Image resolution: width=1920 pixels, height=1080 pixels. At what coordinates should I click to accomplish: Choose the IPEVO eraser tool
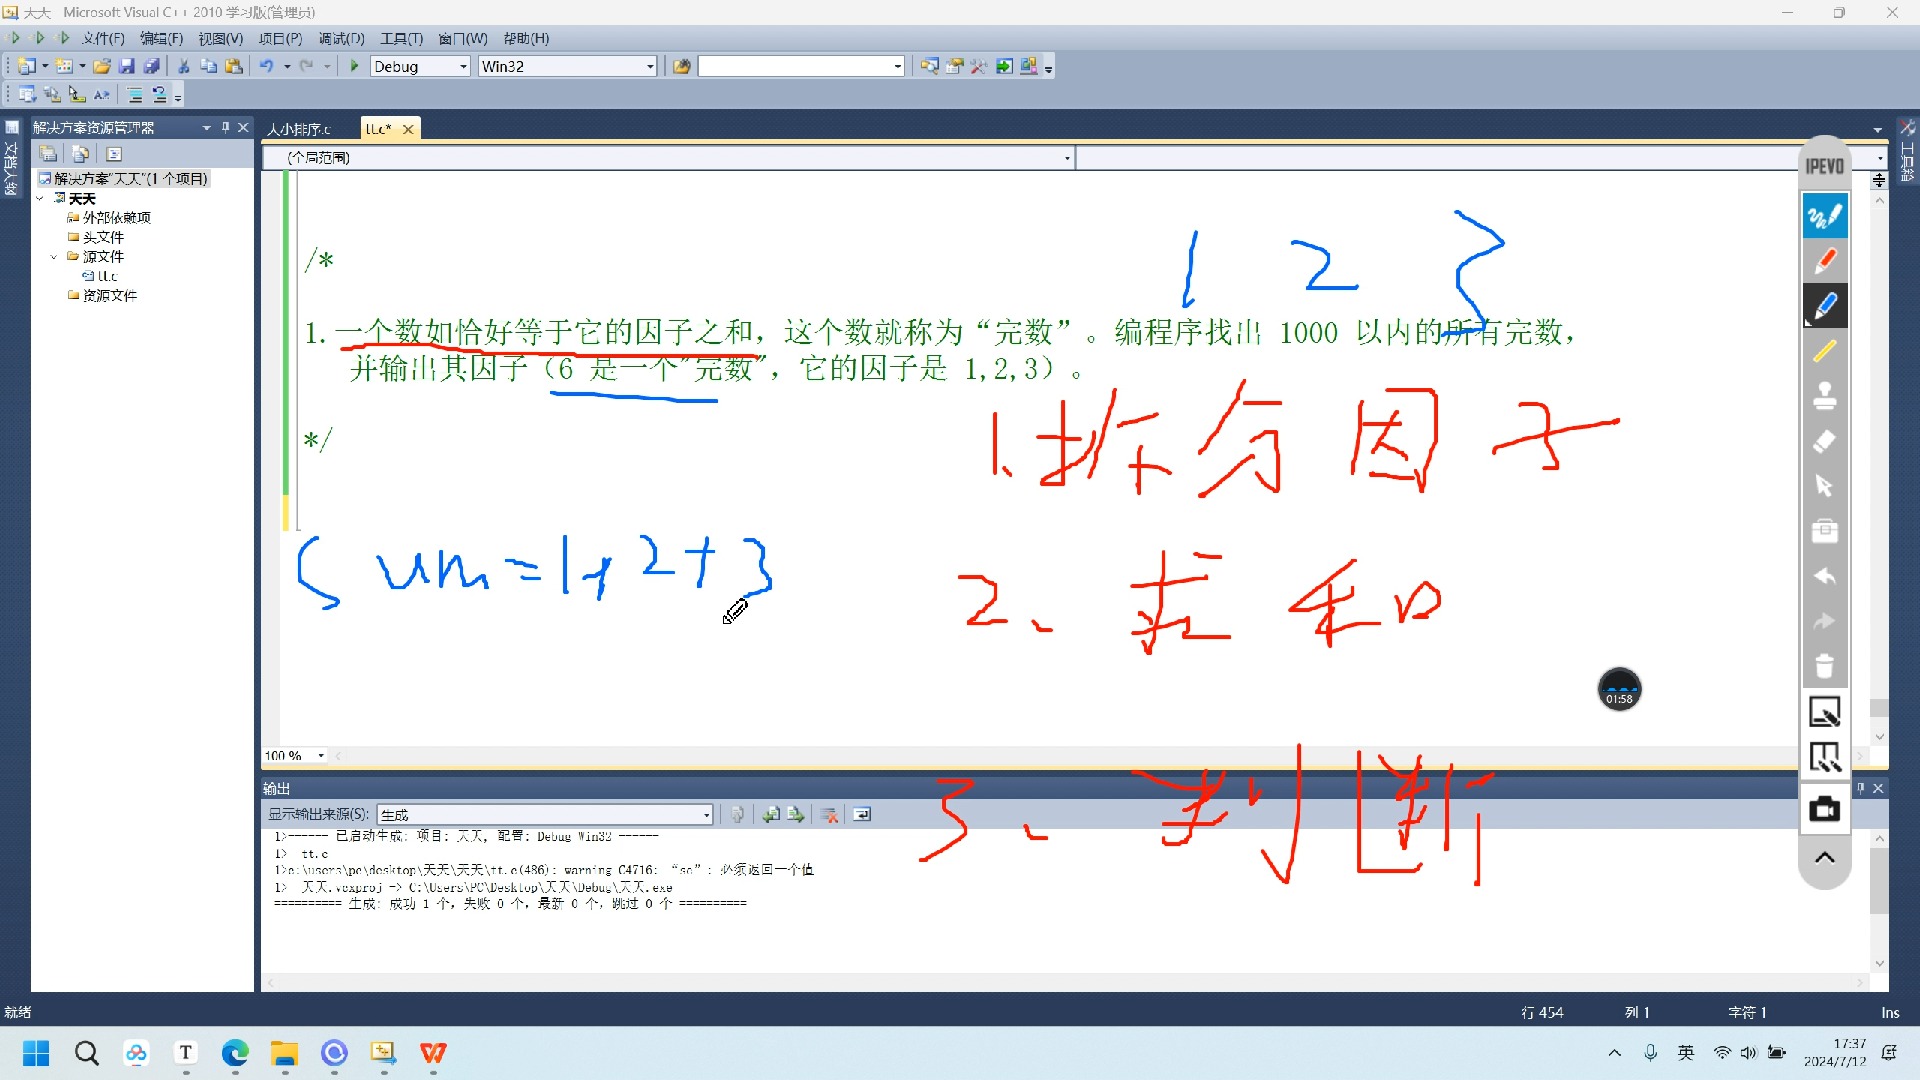coord(1824,441)
